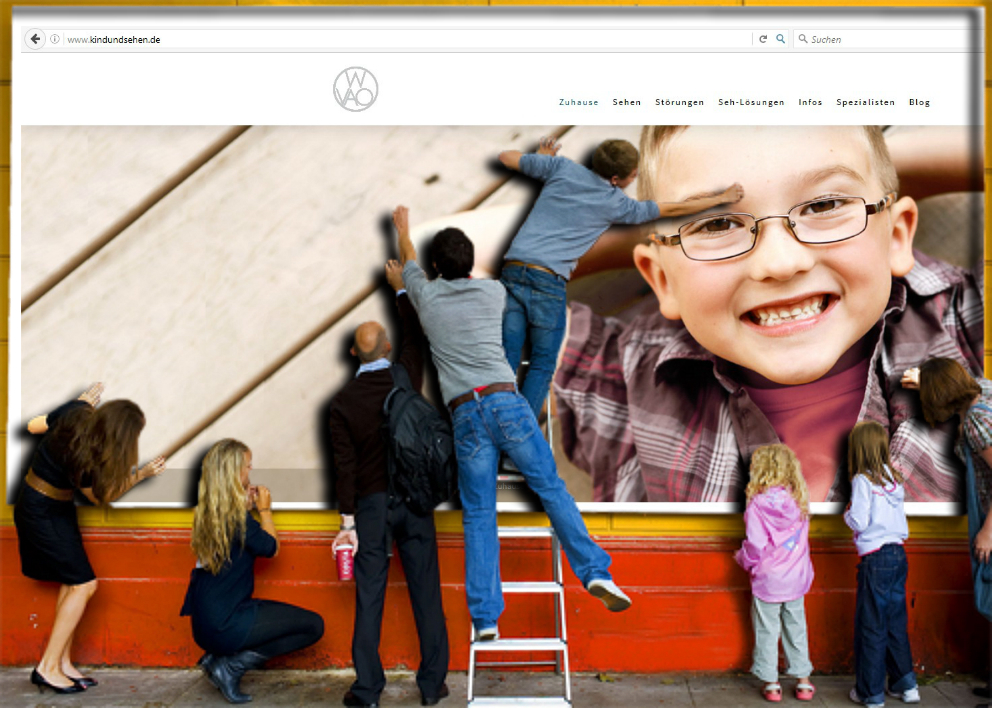Open the Seh-Lösungen menu entry

(x=751, y=102)
